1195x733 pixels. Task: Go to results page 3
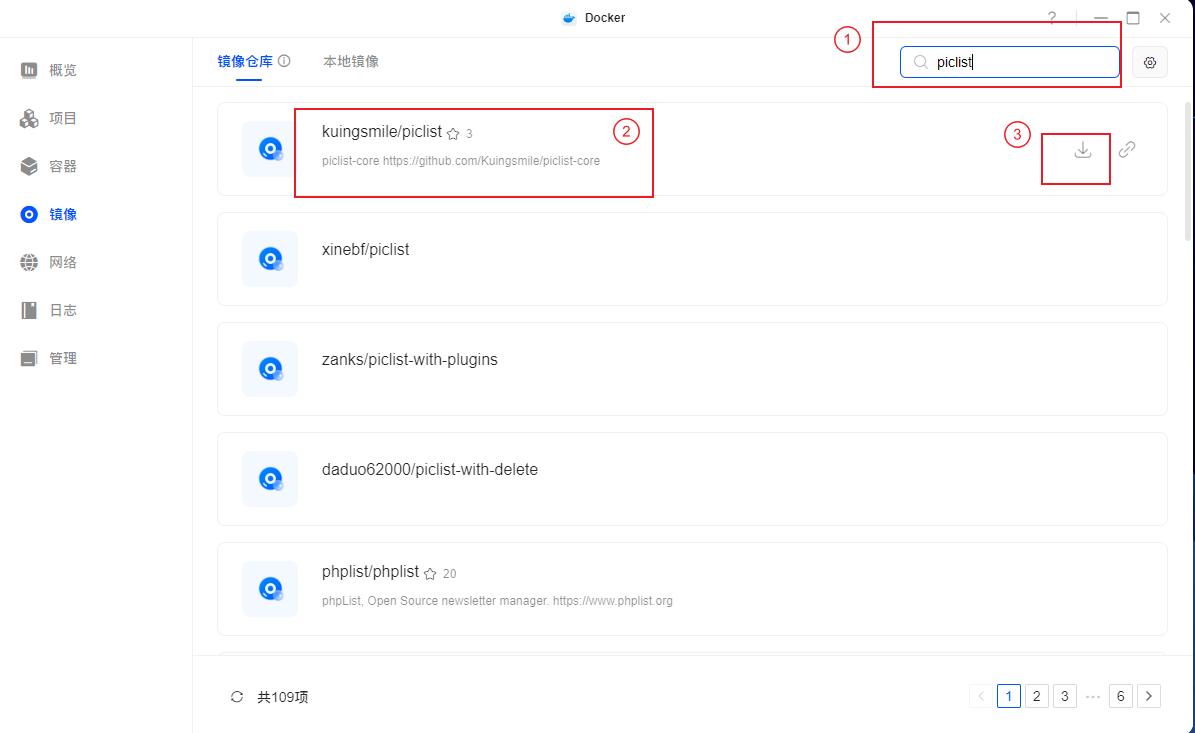[1065, 696]
